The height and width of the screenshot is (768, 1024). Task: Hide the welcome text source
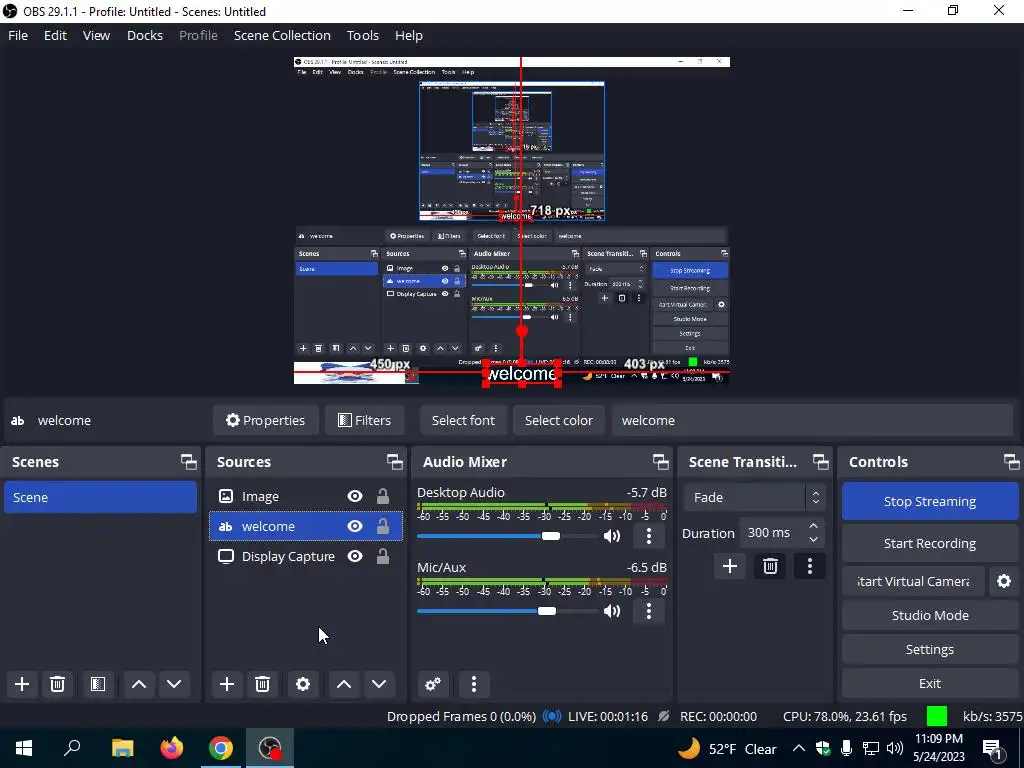point(355,526)
